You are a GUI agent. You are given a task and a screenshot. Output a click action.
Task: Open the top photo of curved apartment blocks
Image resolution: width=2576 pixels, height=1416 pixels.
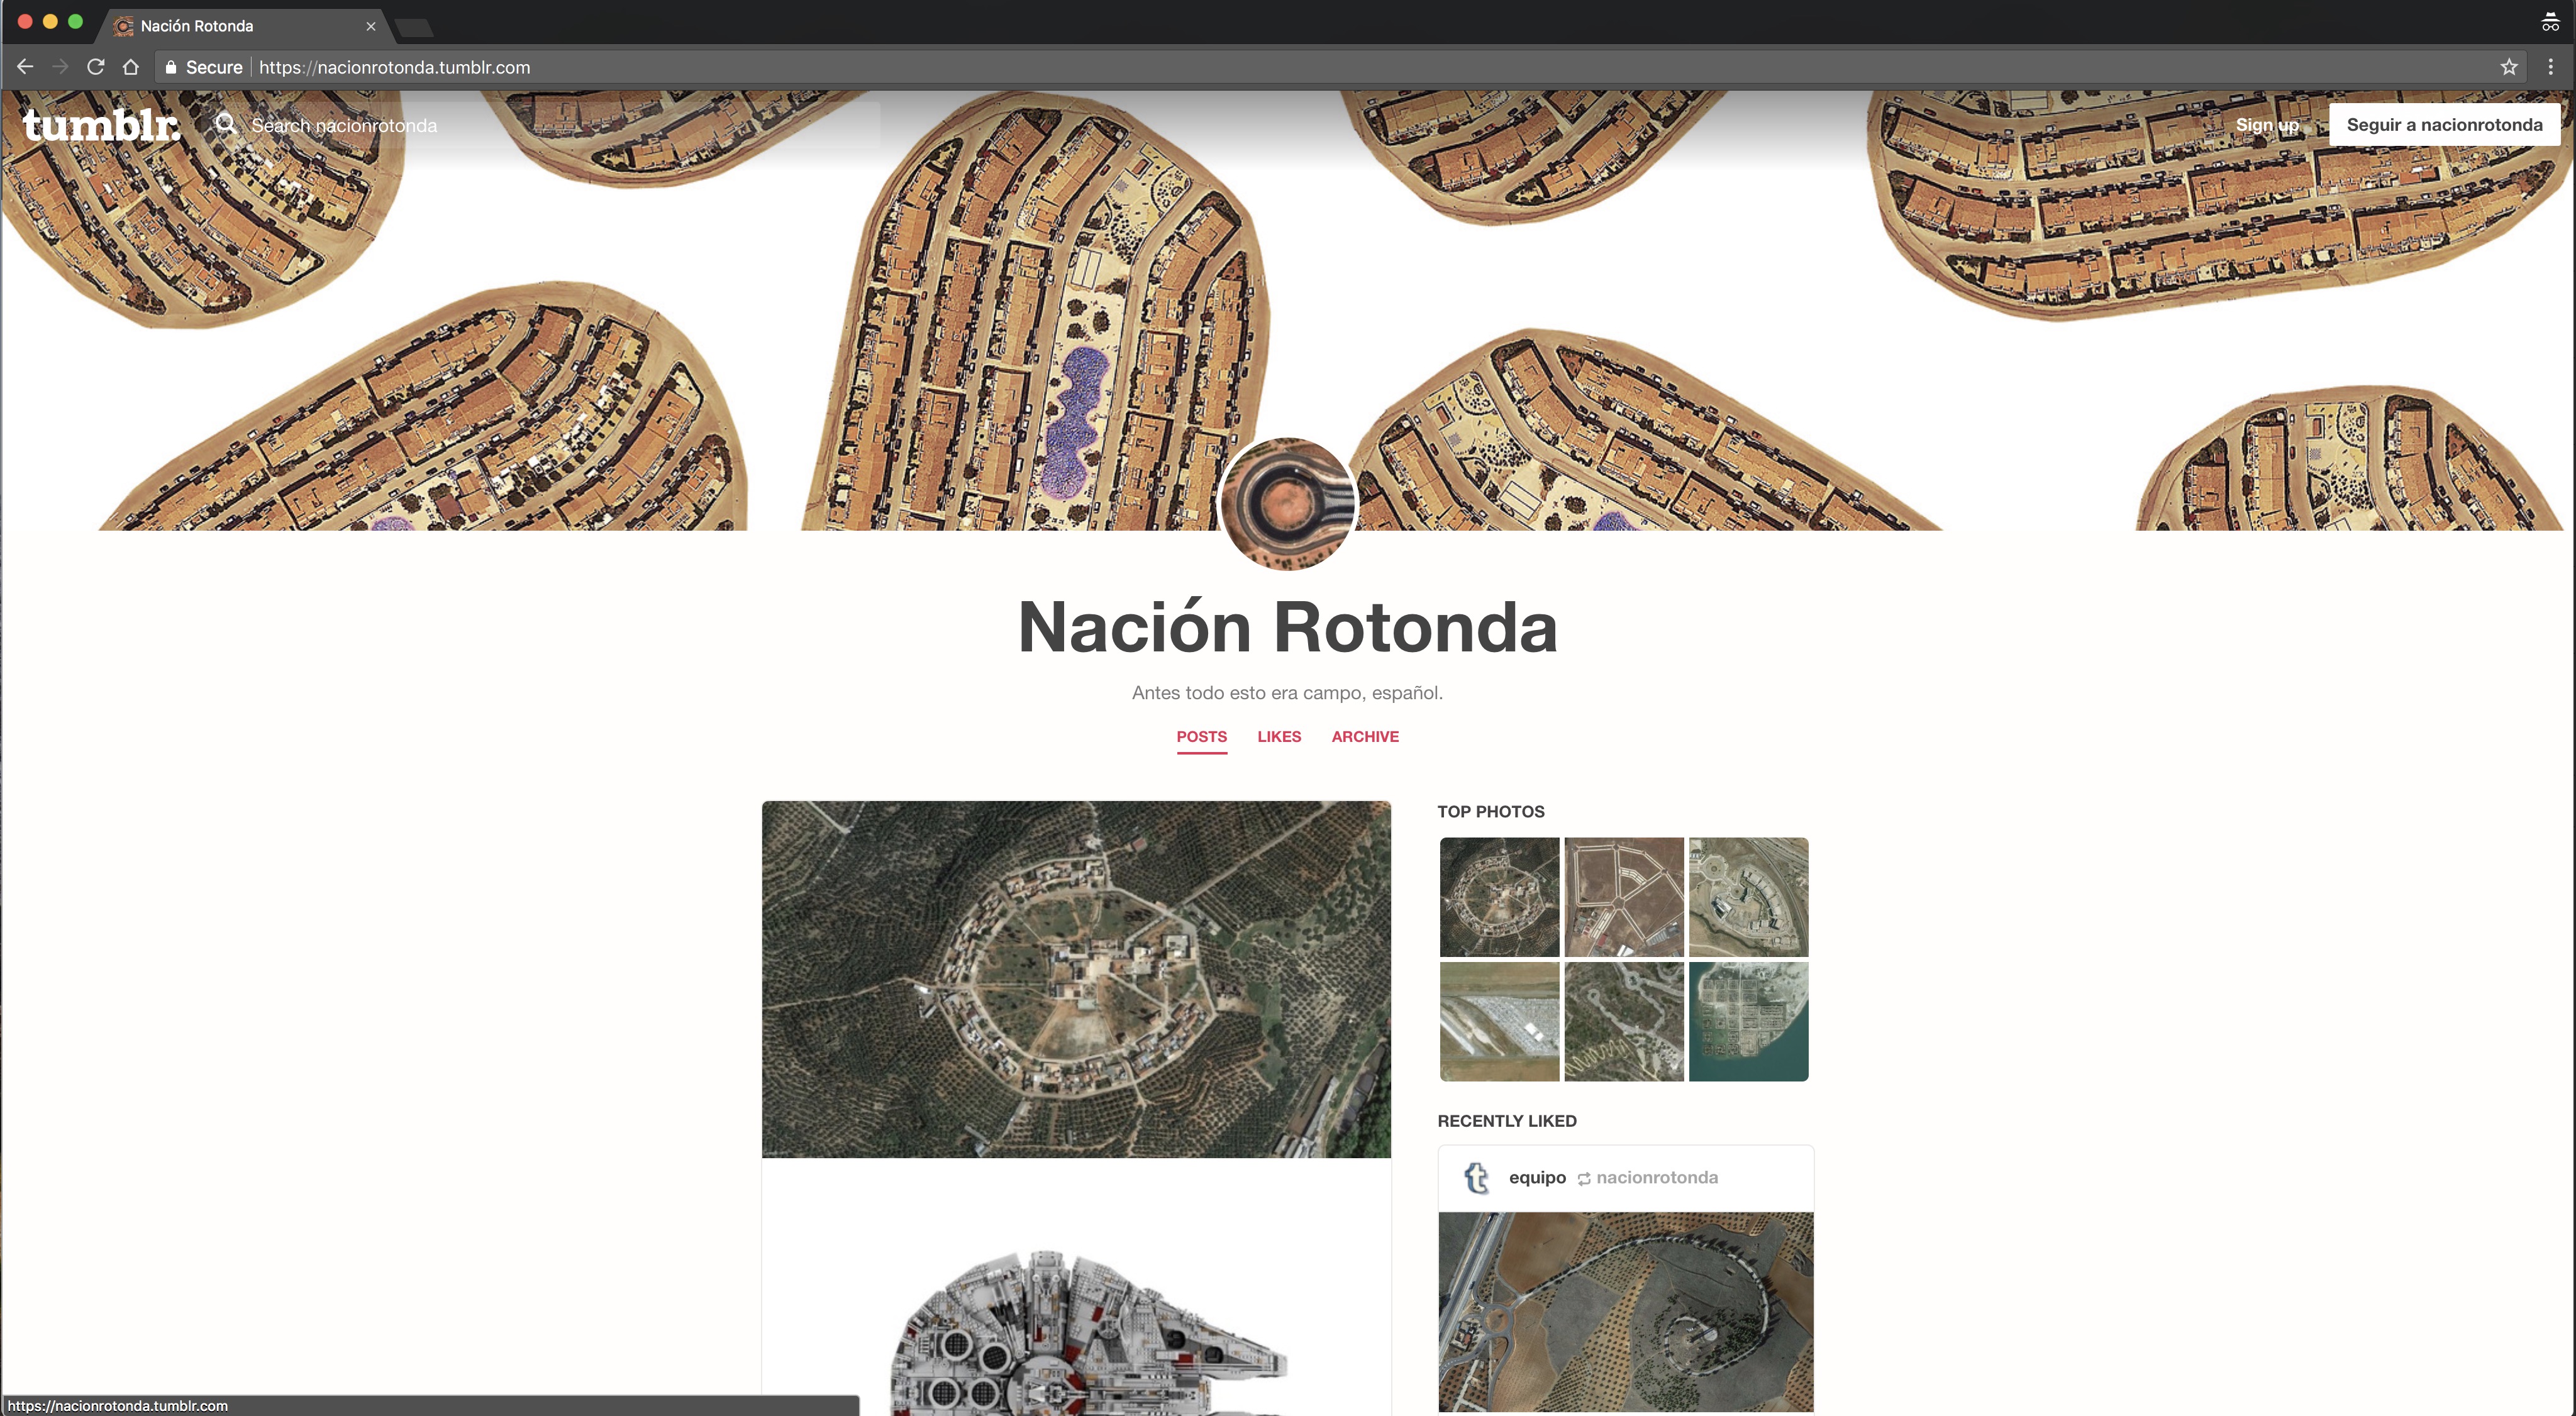coord(1748,897)
